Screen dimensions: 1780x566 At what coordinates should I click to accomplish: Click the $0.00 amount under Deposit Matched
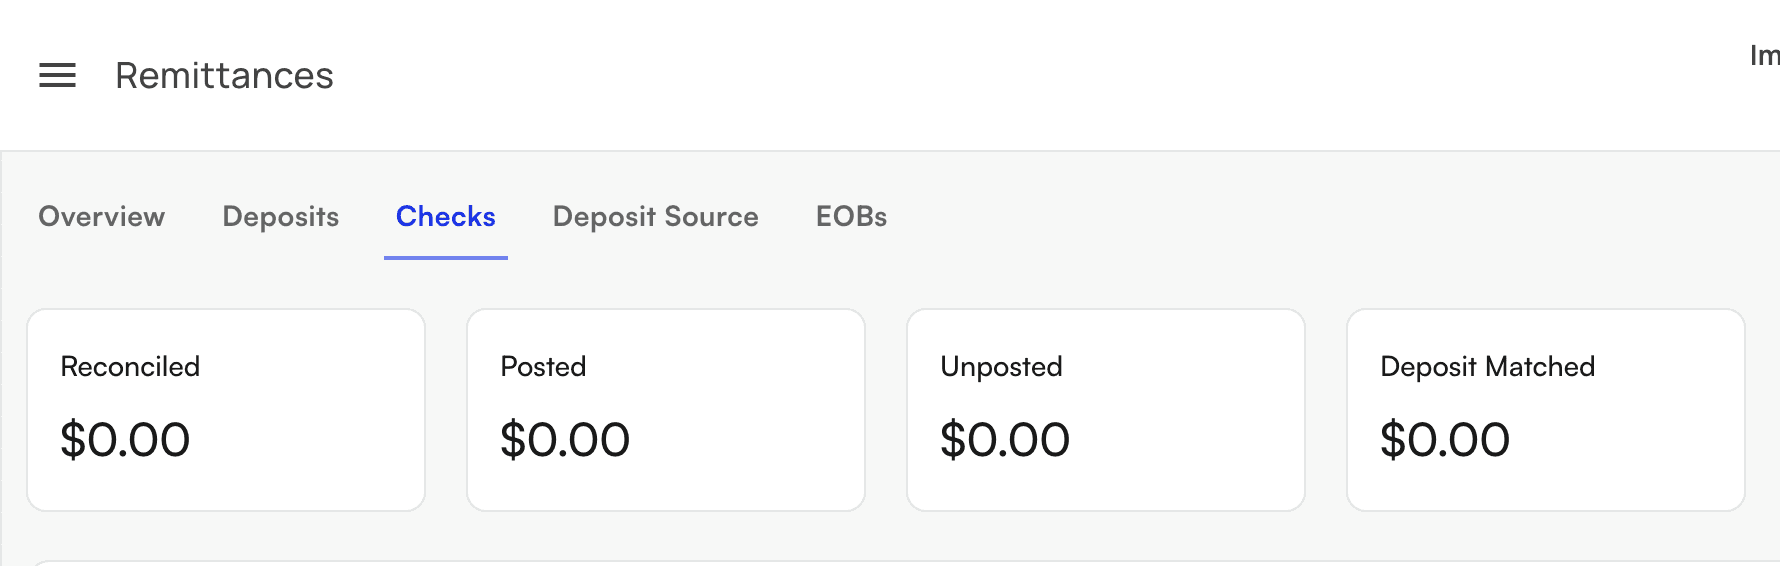coord(1445,440)
